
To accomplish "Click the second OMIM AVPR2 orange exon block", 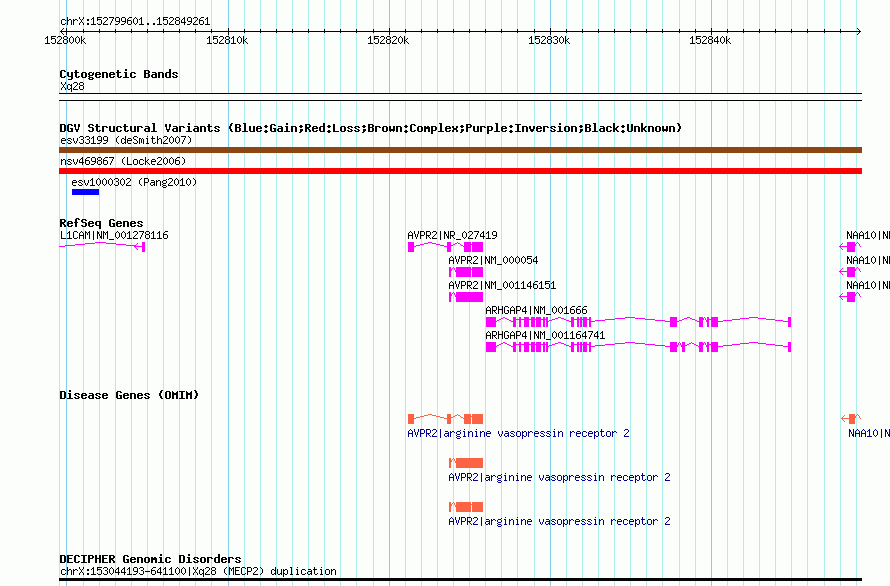I will [466, 463].
